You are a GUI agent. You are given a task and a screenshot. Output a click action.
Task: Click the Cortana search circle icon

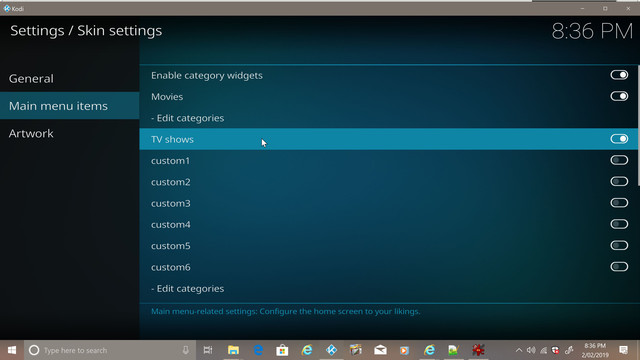[34, 350]
